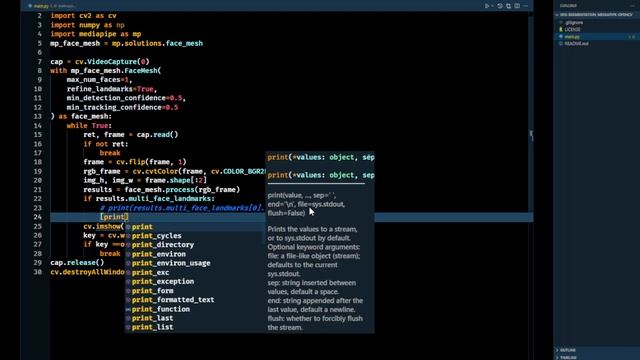Click the split editor icon
Viewport: 640px width, 360px height.
517,6
